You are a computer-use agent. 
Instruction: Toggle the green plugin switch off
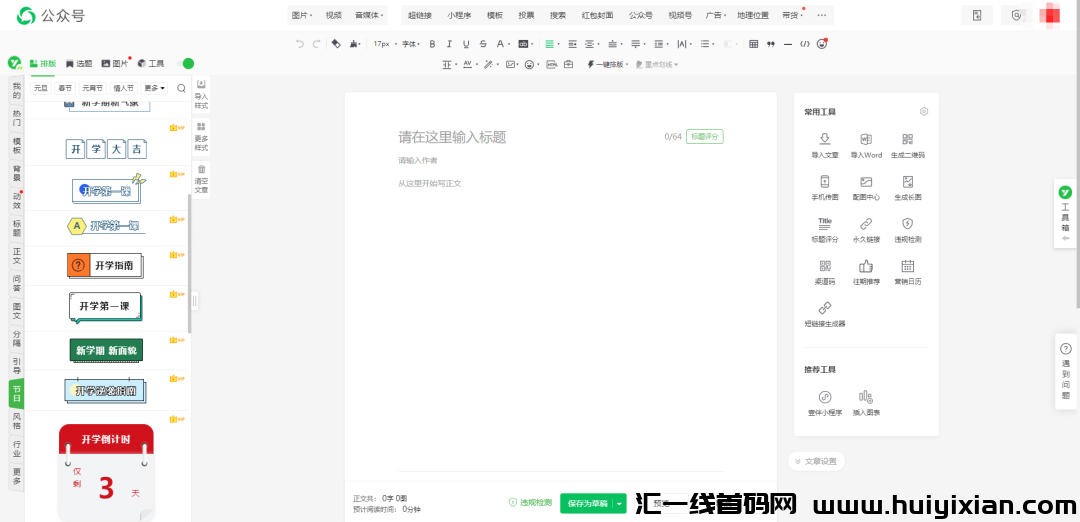tap(184, 63)
